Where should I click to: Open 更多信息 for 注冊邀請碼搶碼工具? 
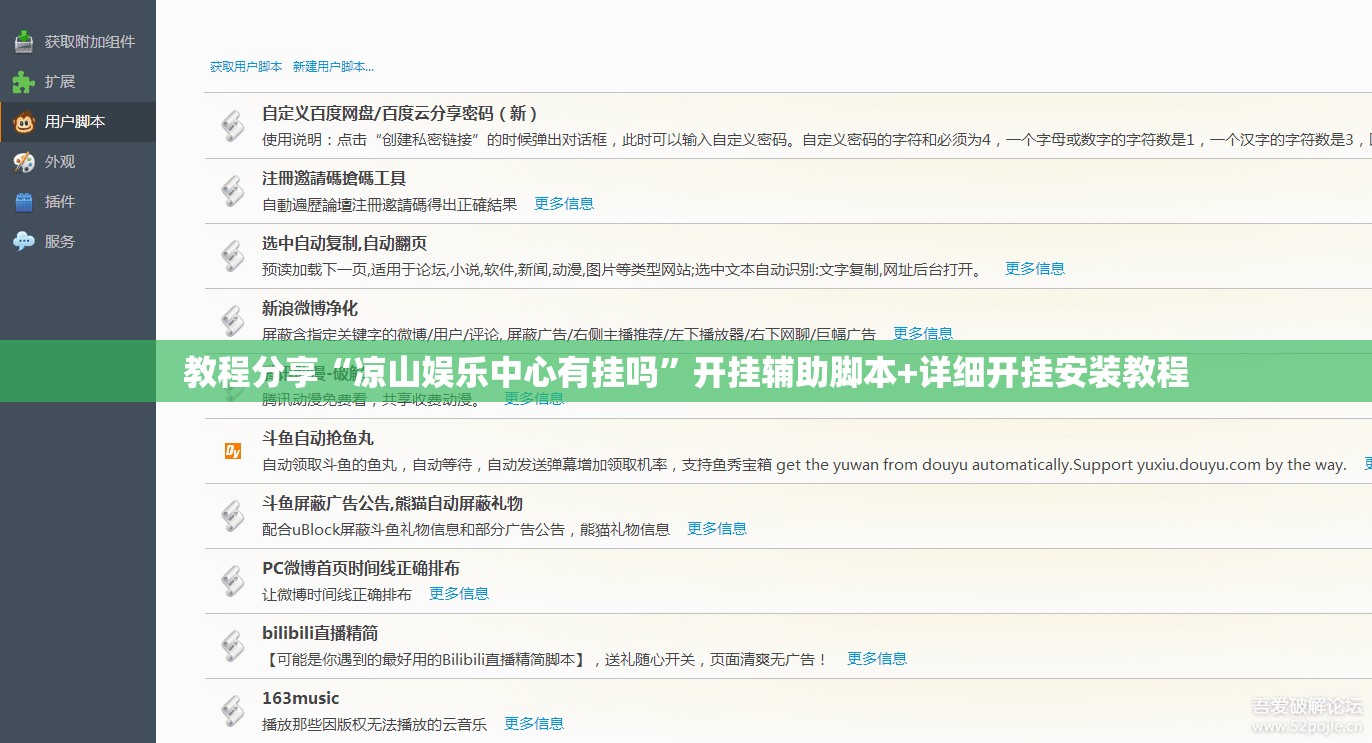pos(564,204)
